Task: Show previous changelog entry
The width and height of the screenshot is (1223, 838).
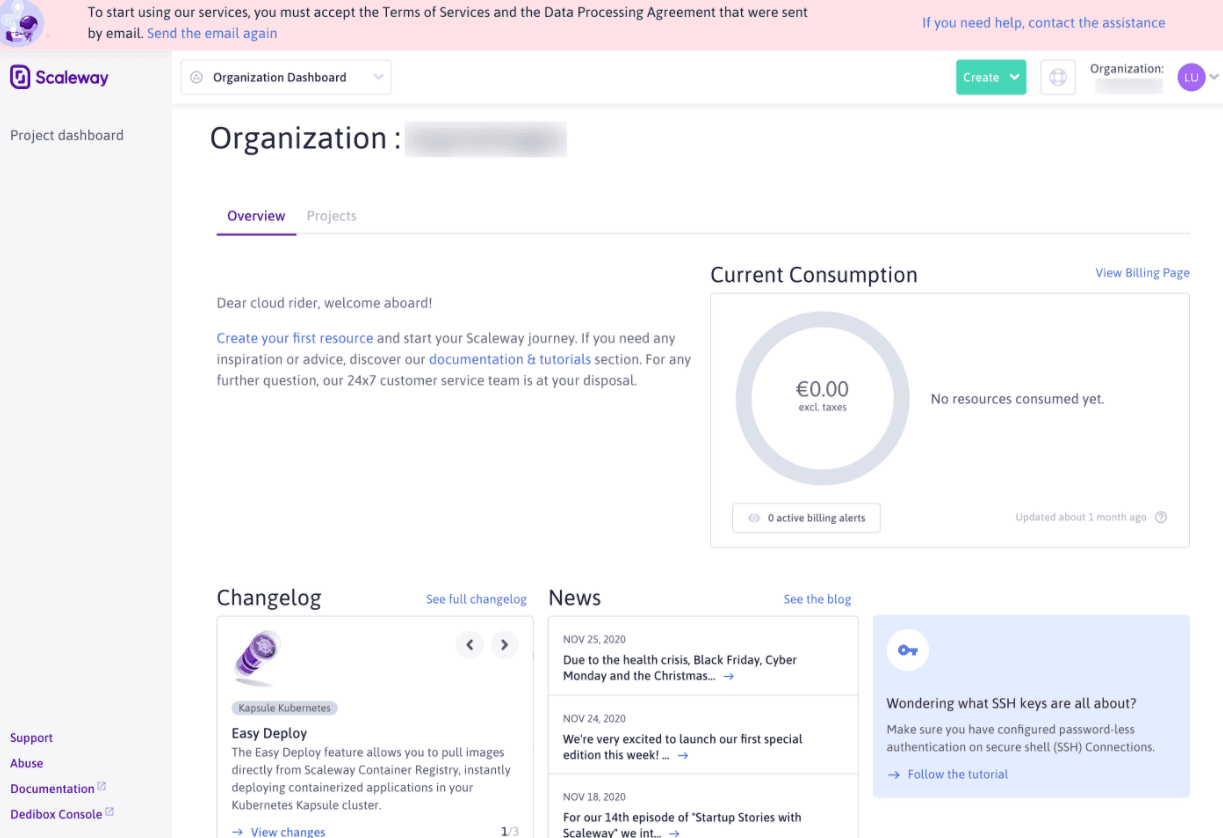Action: pos(470,645)
